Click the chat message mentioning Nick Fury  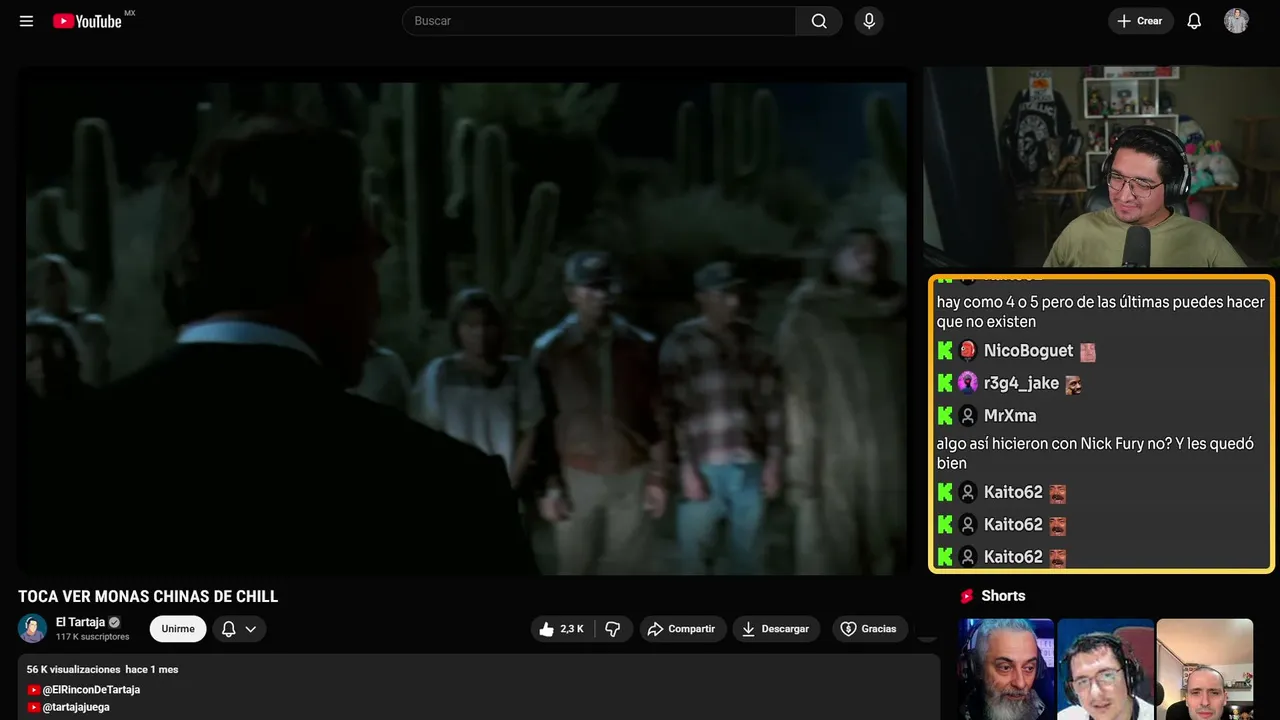click(x=1095, y=453)
